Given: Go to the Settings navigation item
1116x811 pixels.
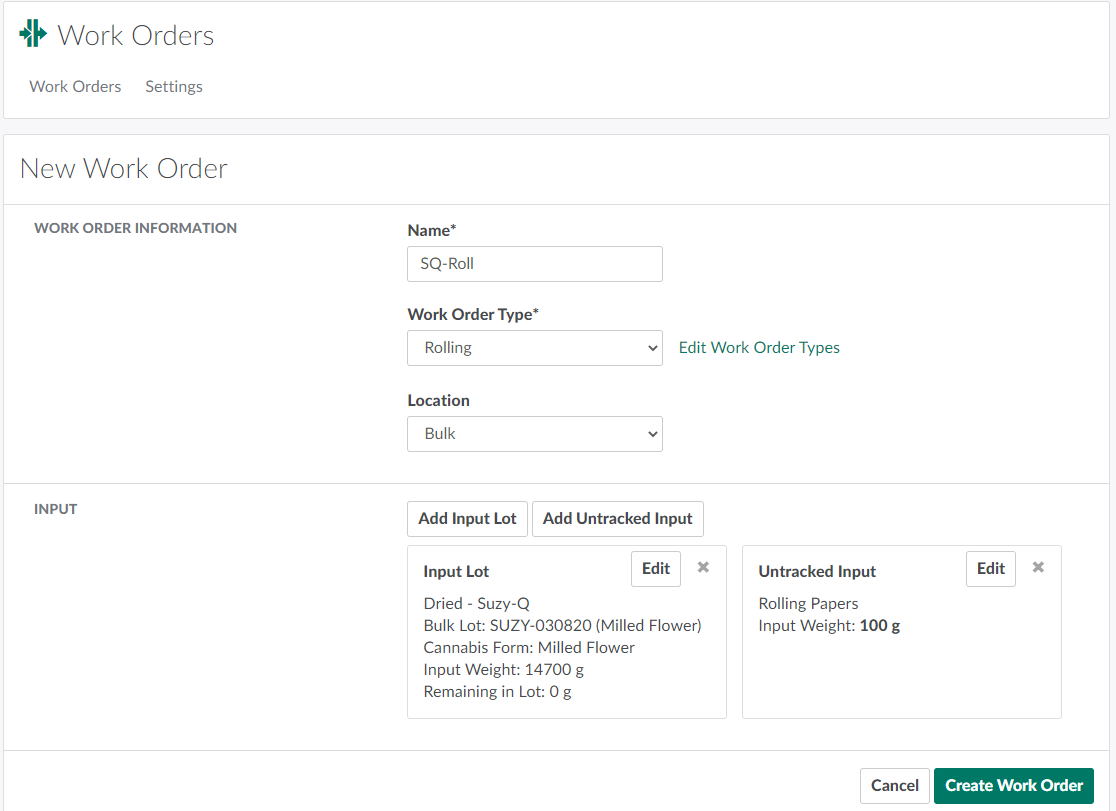Looking at the screenshot, I should pyautogui.click(x=174, y=87).
